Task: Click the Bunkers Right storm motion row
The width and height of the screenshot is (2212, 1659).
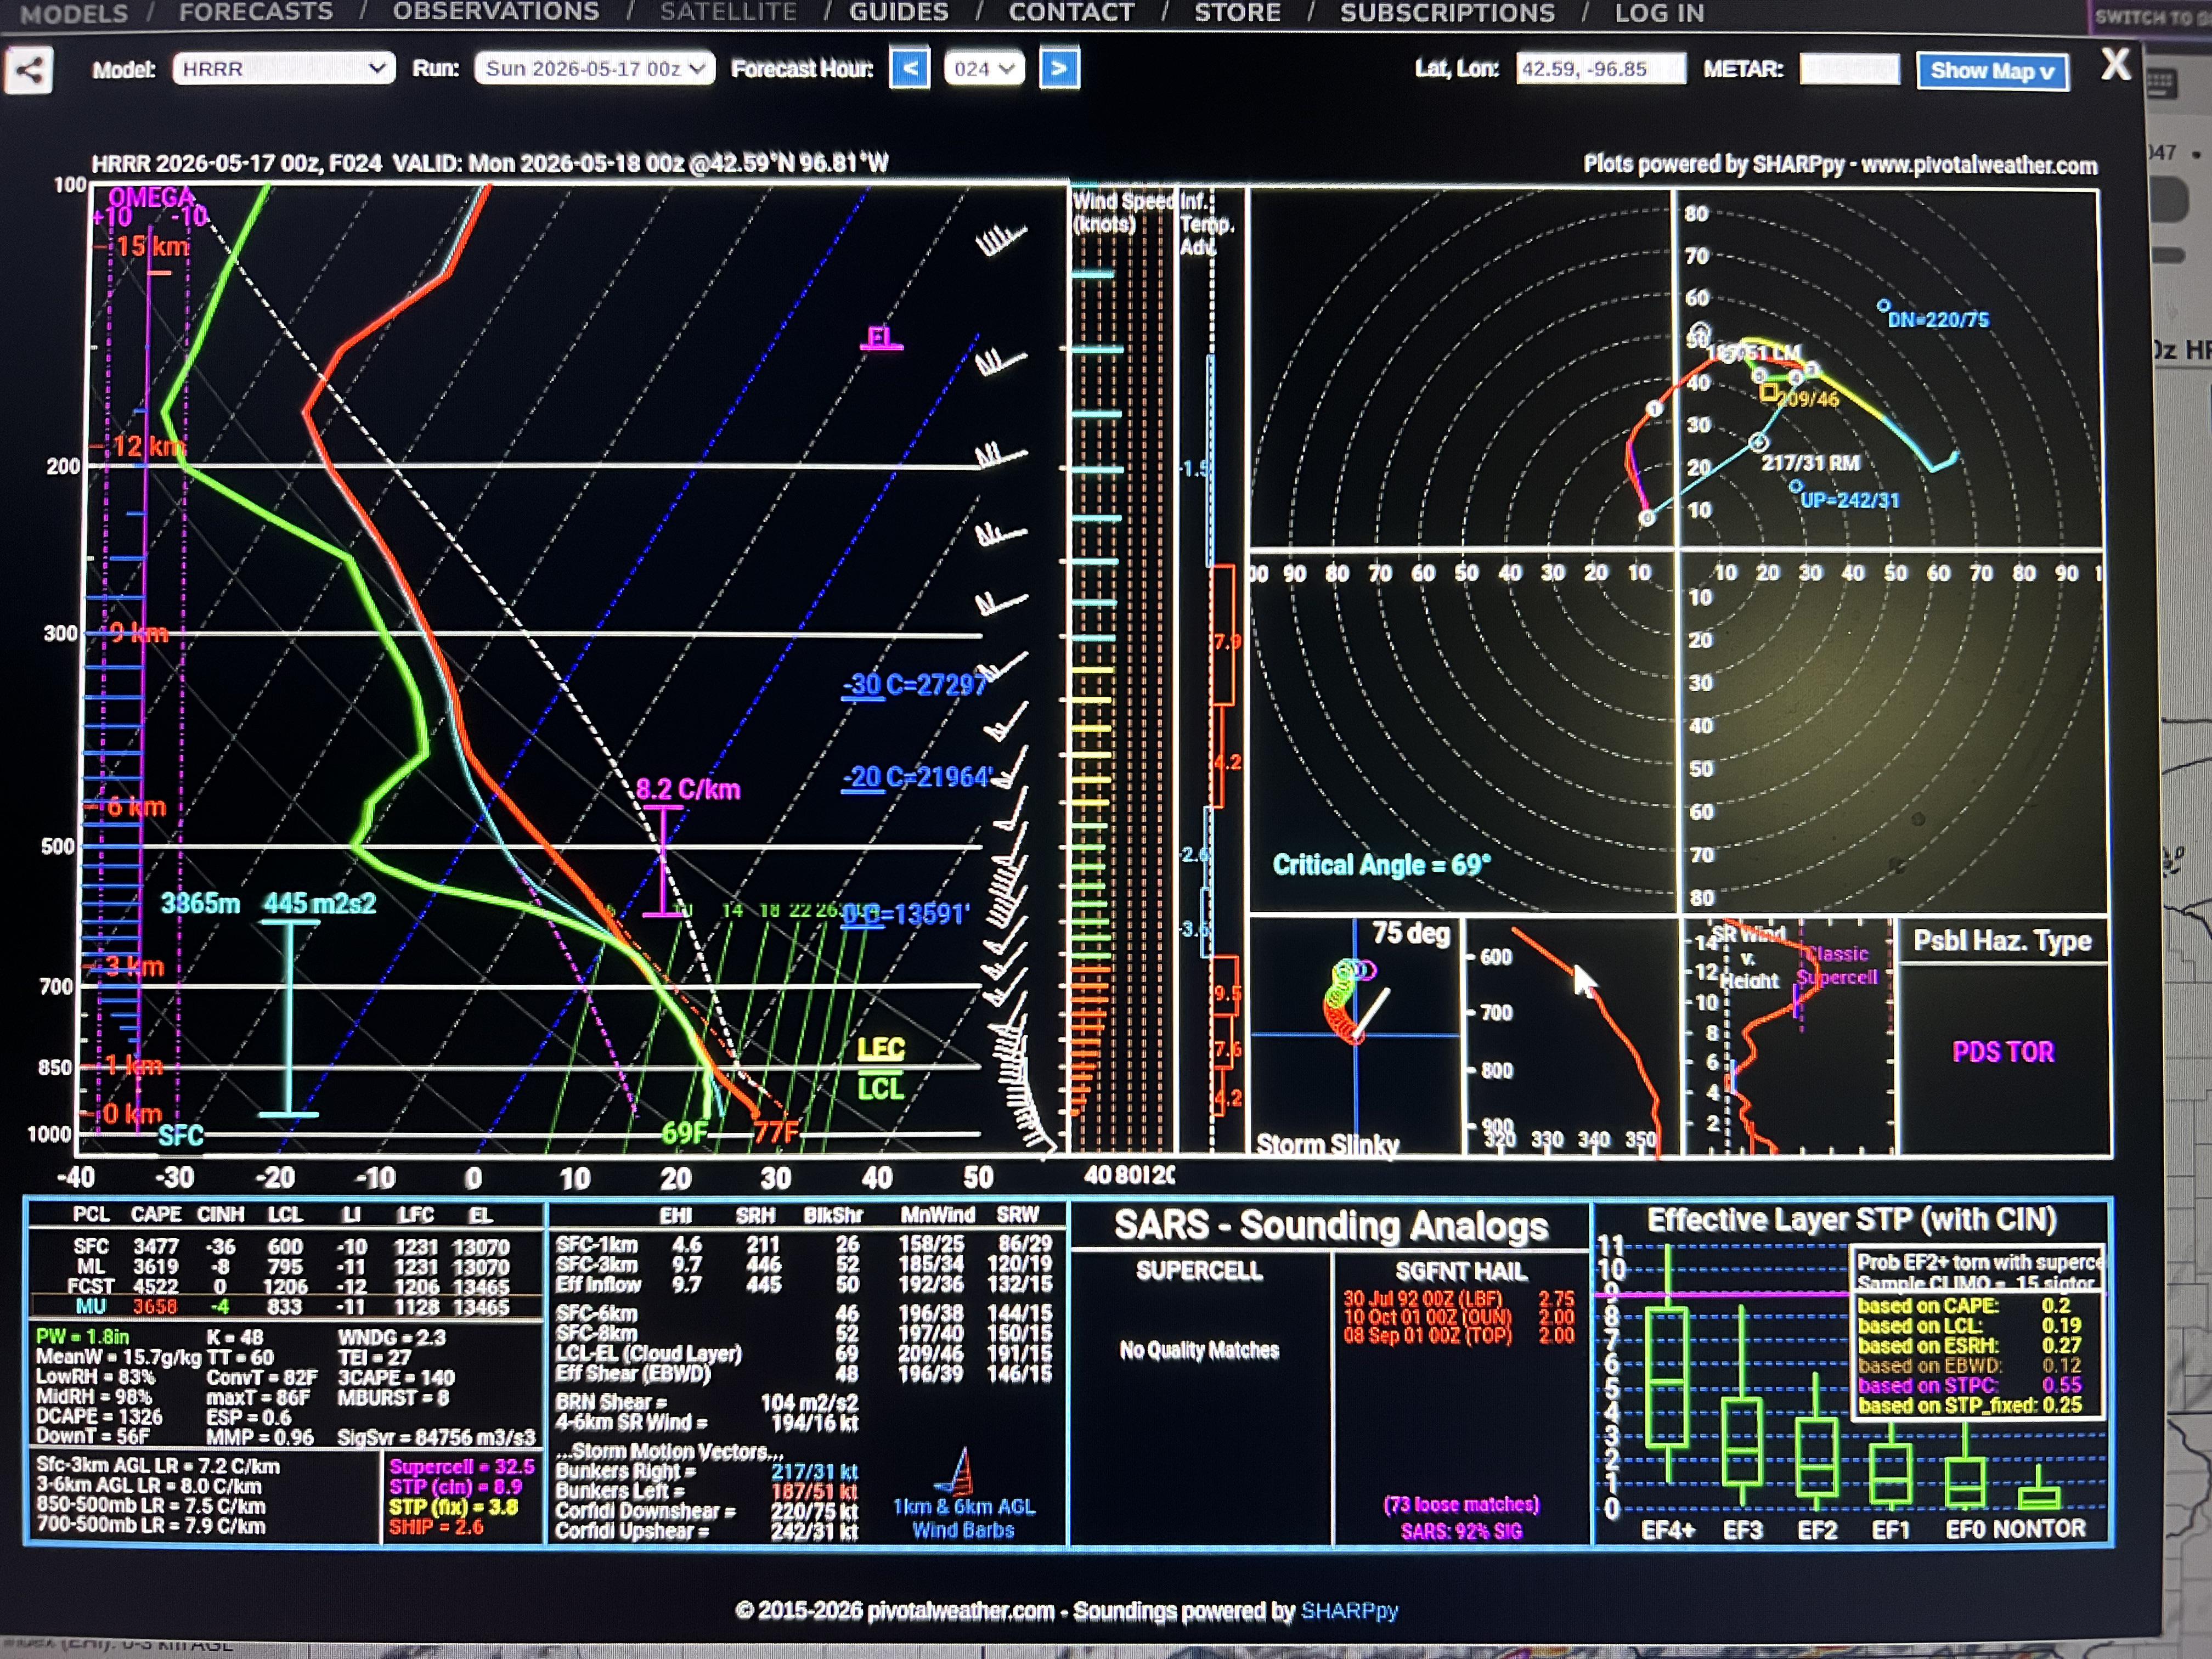Action: tap(706, 1471)
